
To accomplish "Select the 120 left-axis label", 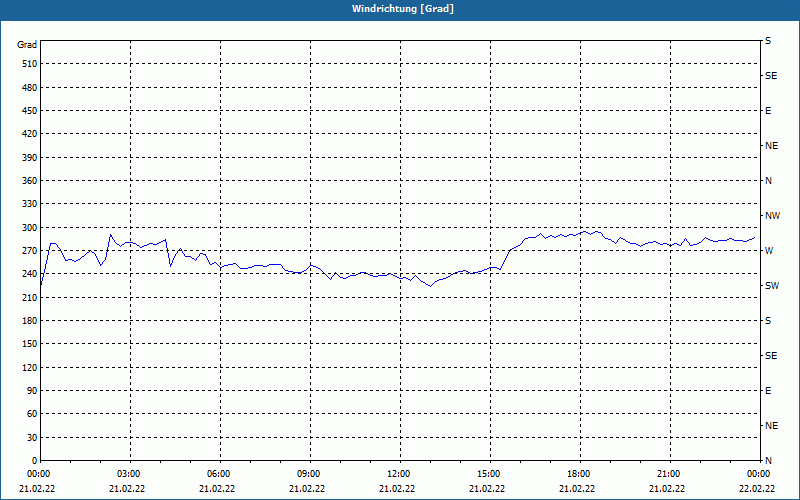I will (29, 367).
